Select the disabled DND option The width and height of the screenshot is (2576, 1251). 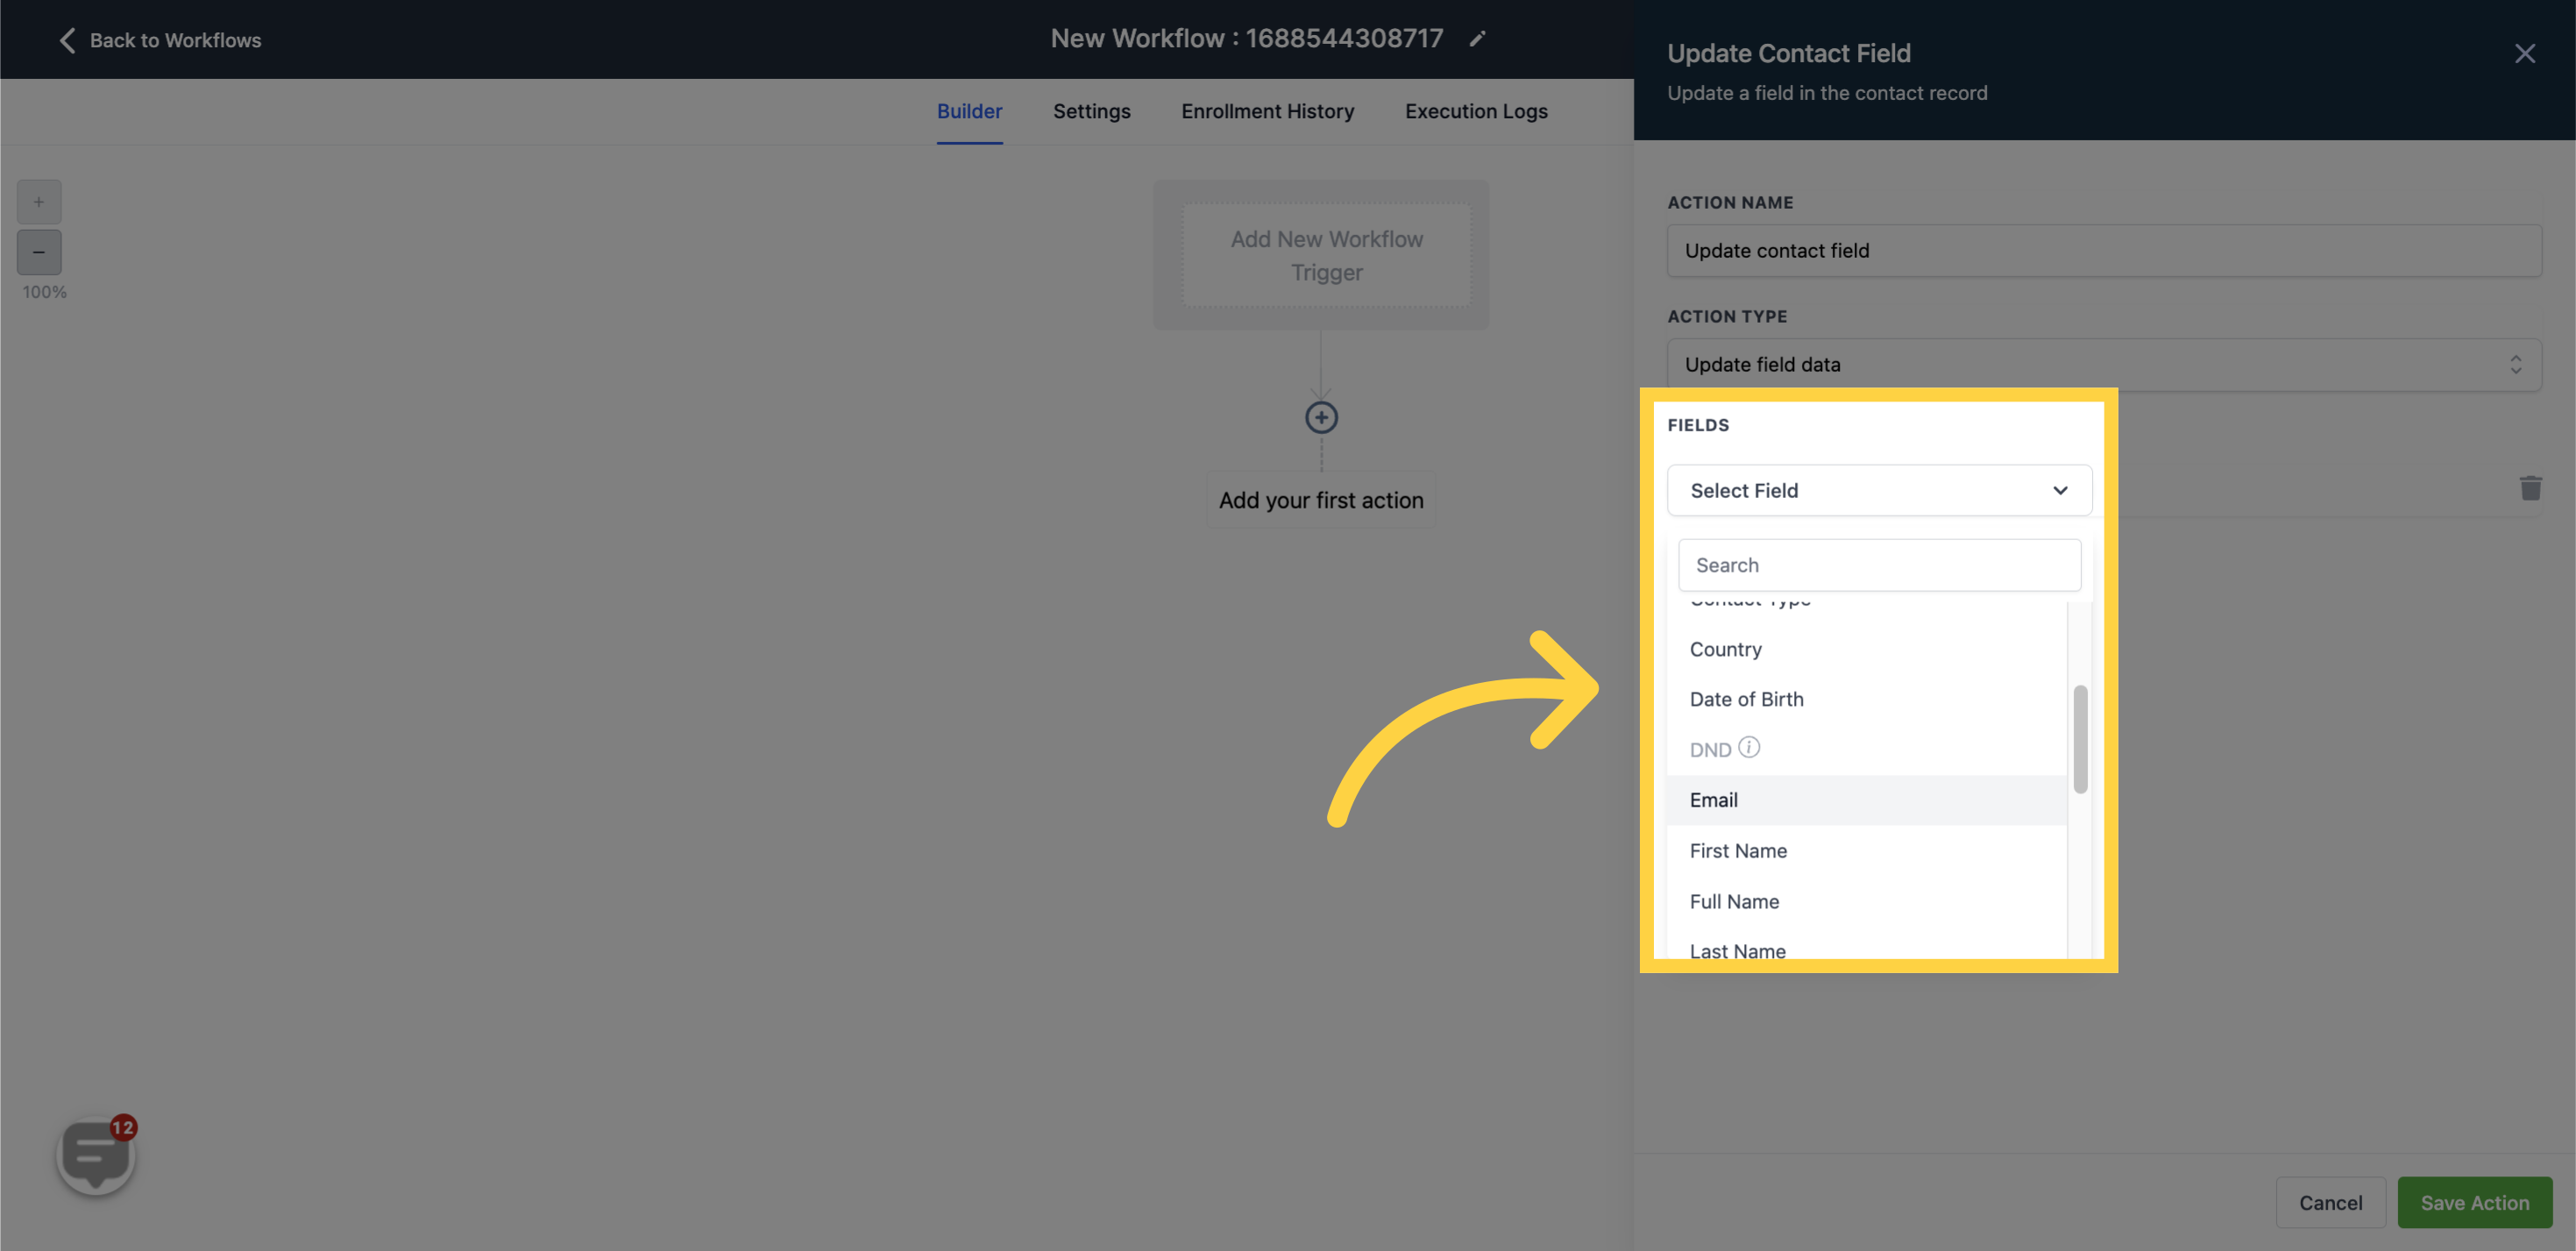pyautogui.click(x=1866, y=749)
